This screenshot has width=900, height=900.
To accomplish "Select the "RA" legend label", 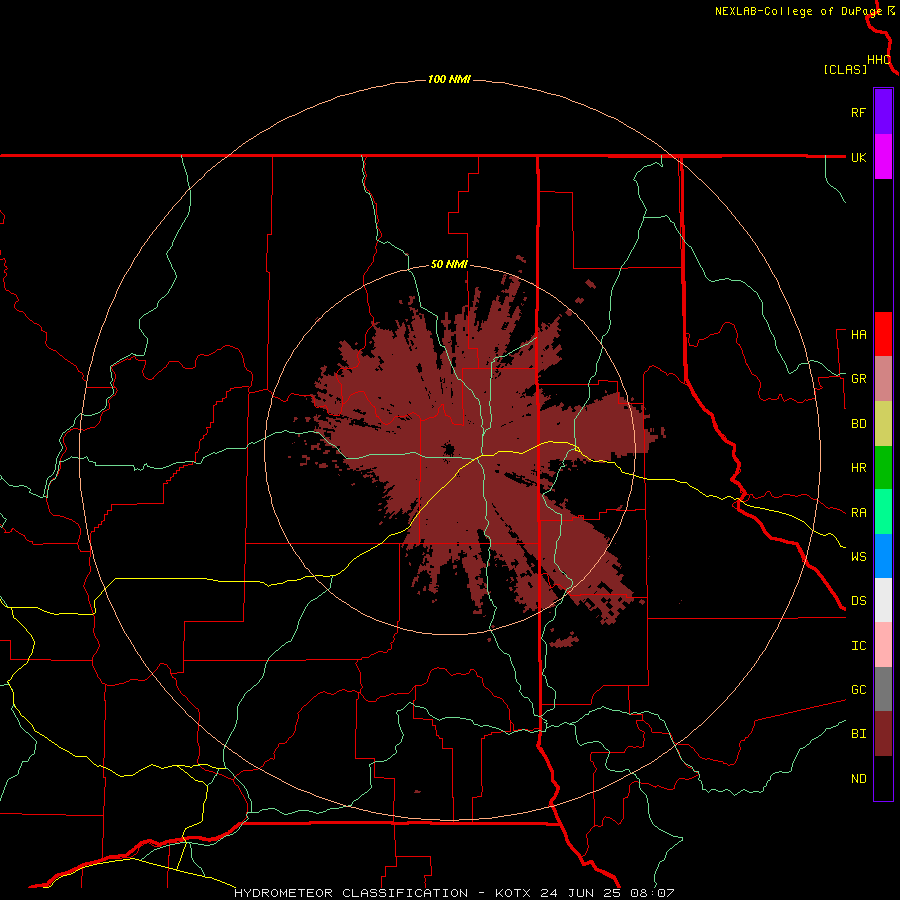I will click(858, 513).
